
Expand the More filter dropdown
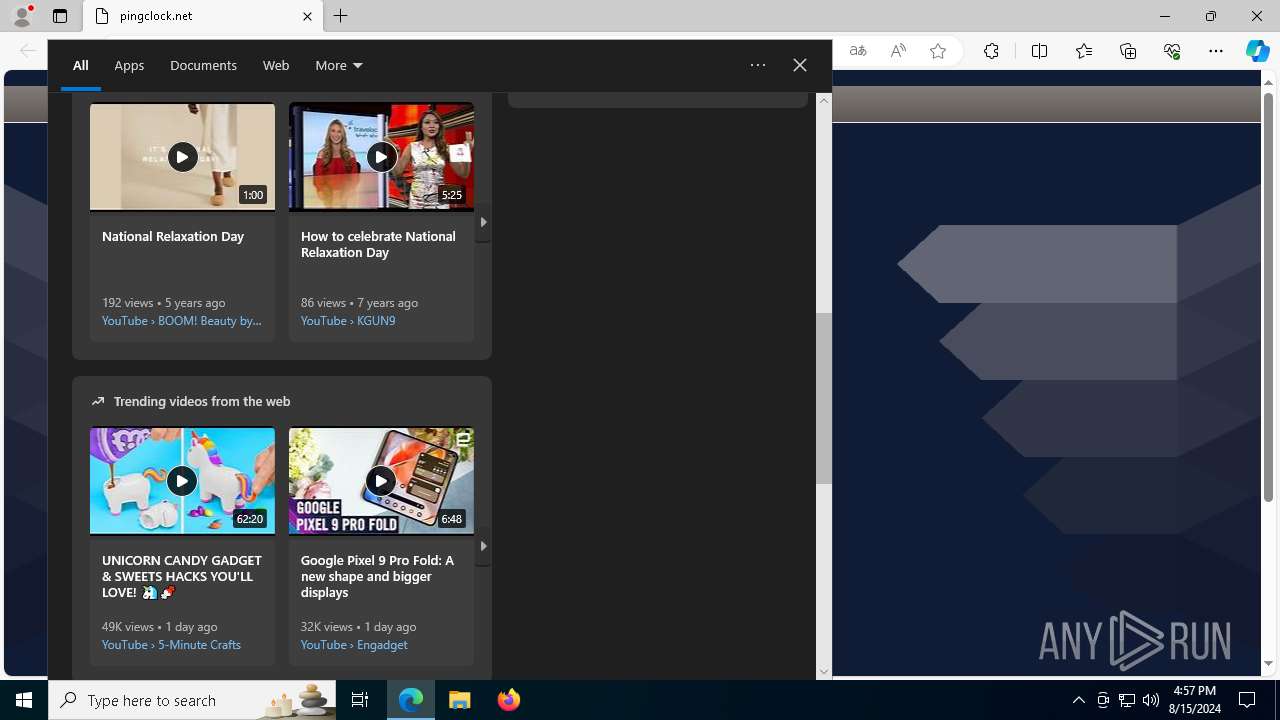(339, 65)
